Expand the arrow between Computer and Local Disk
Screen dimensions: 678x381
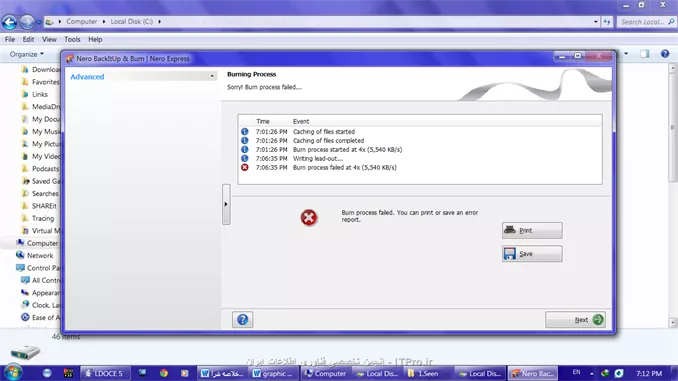click(x=104, y=22)
